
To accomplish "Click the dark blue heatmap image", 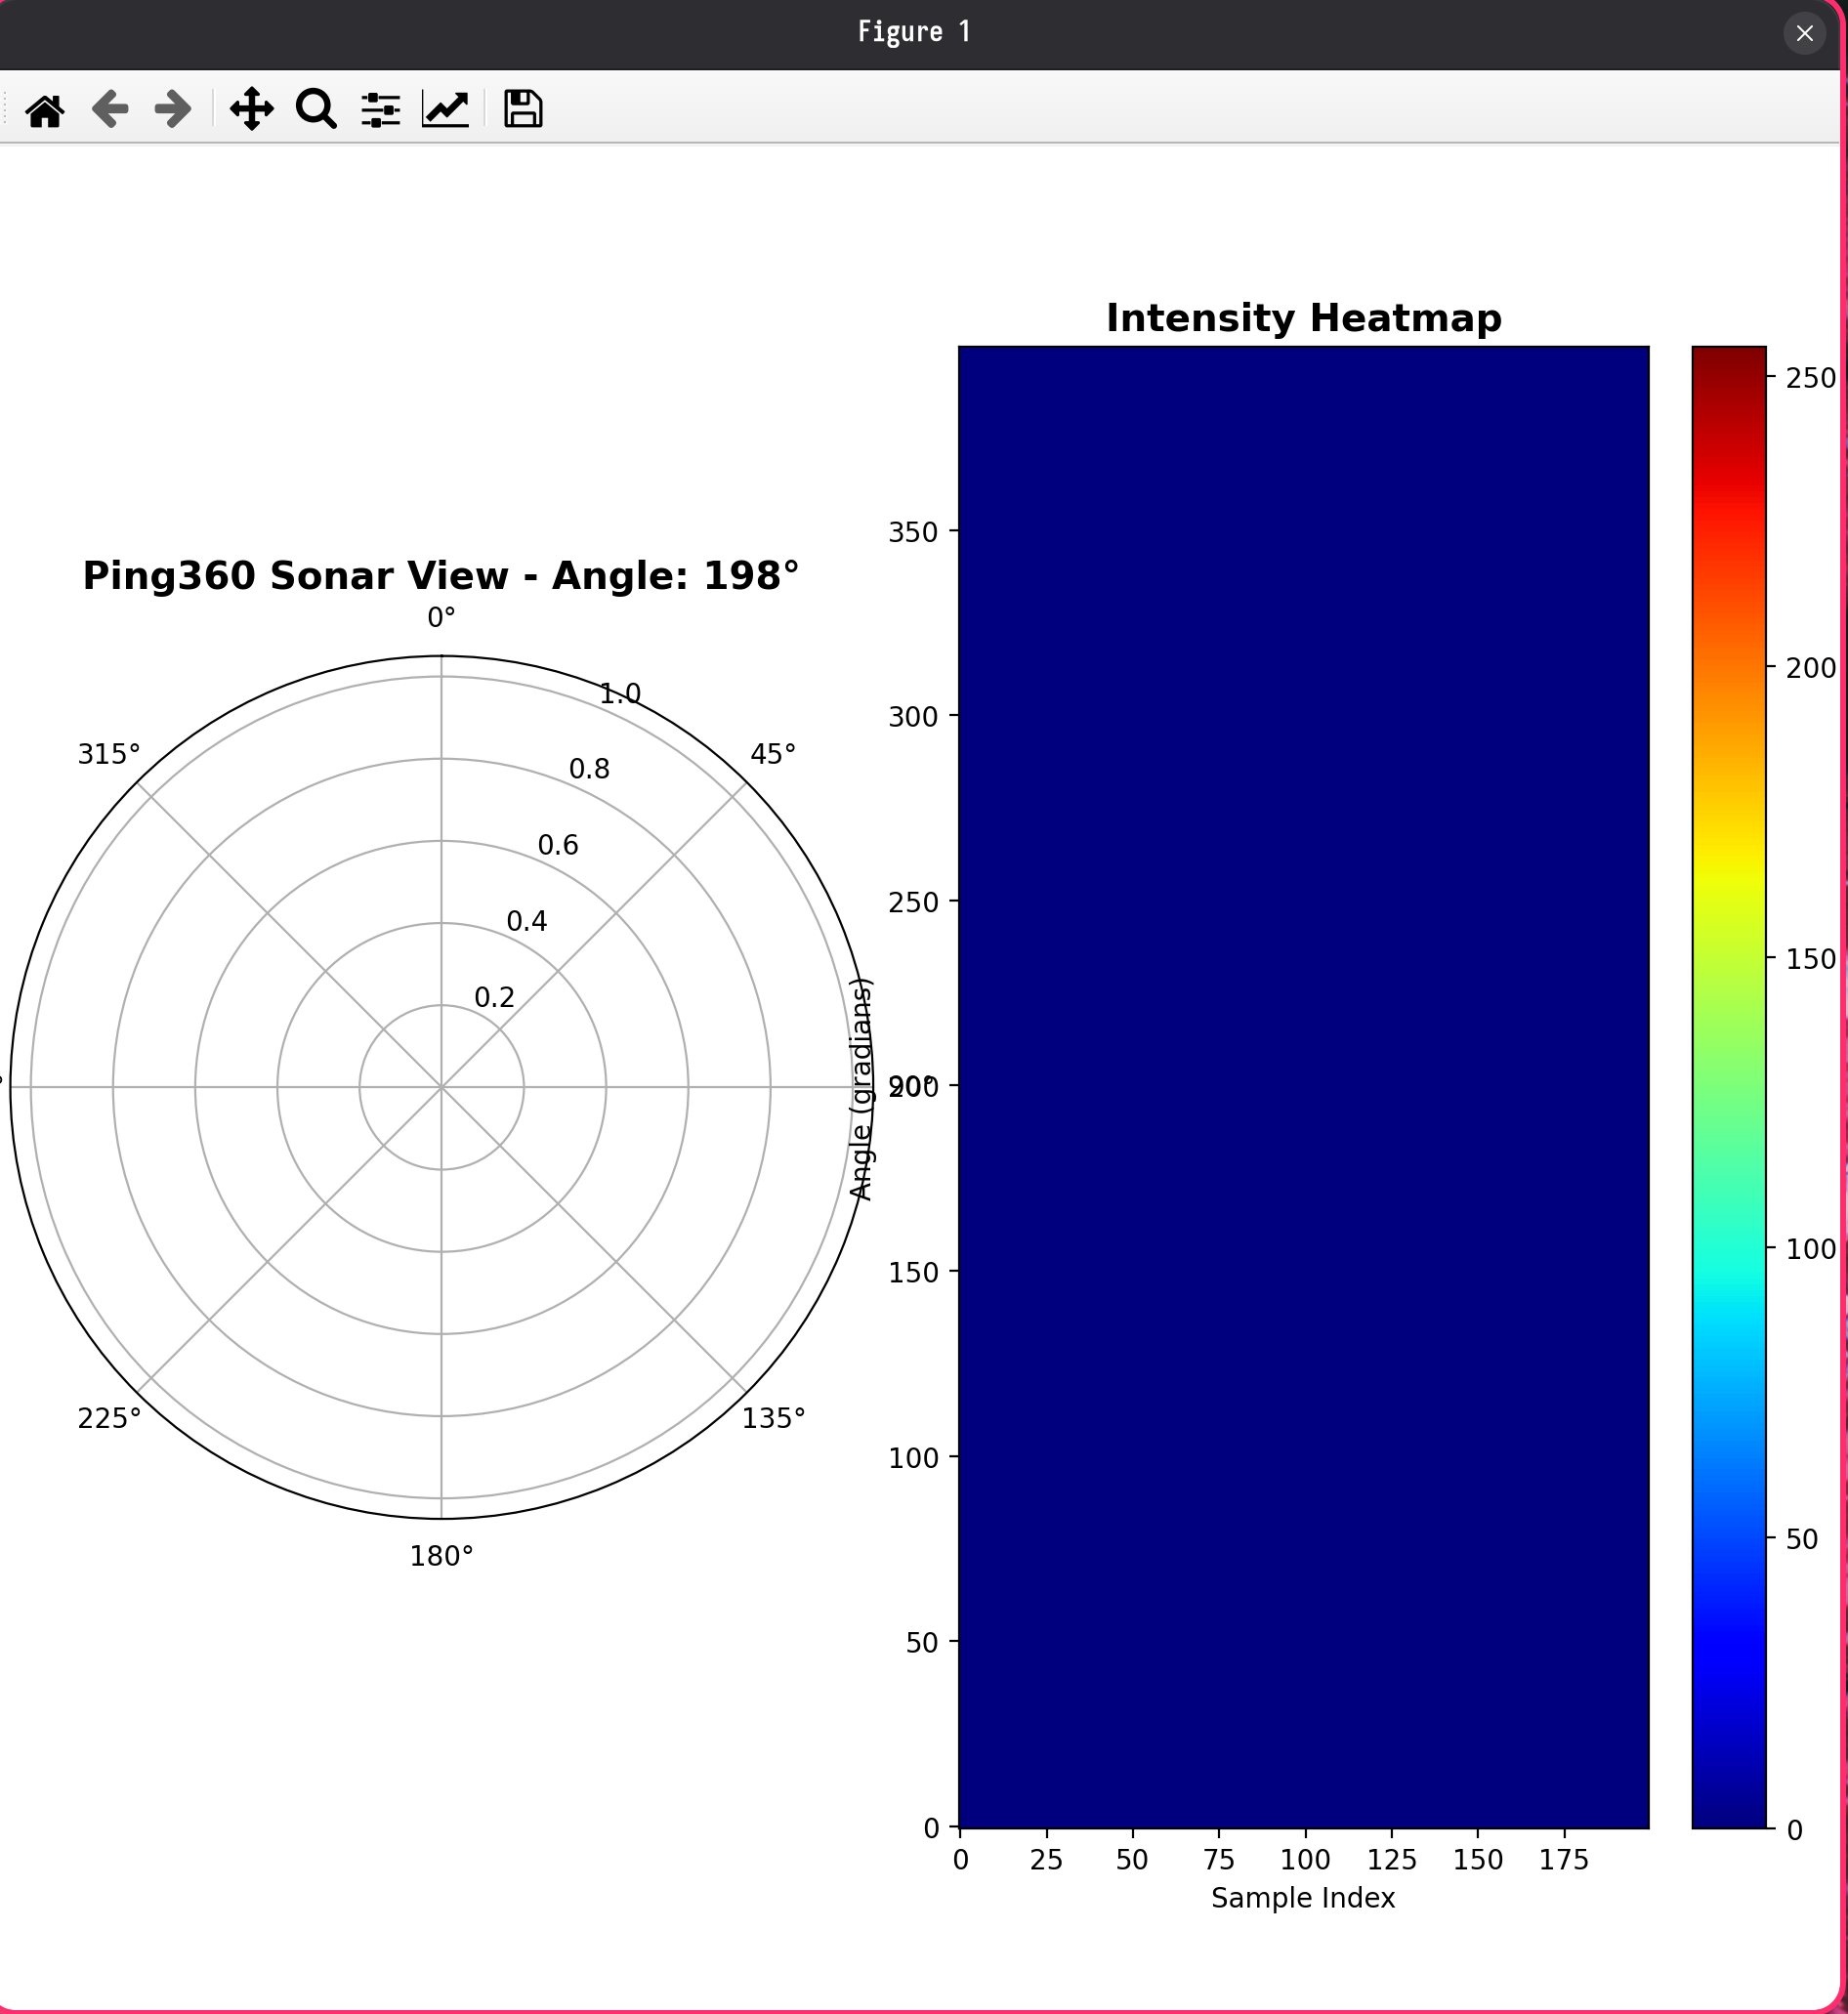I will (x=1303, y=1087).
